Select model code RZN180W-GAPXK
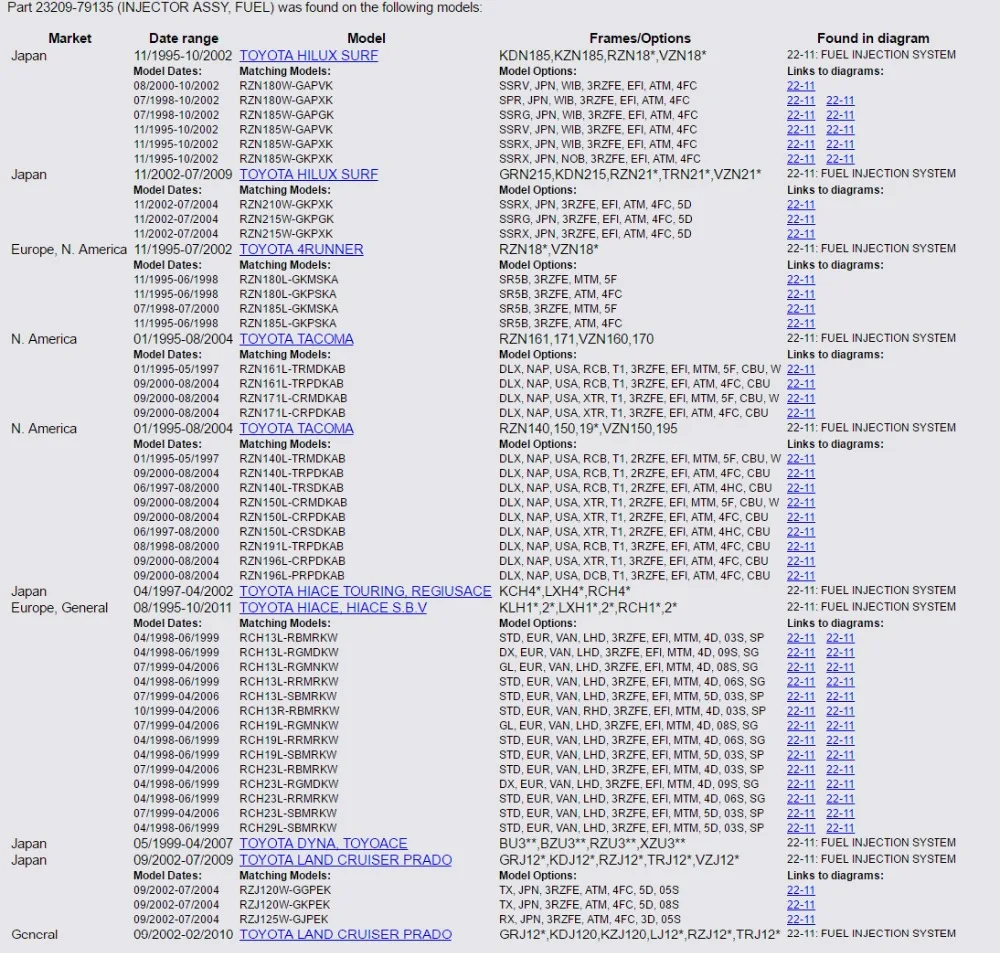Image resolution: width=1000 pixels, height=953 pixels. coord(286,100)
